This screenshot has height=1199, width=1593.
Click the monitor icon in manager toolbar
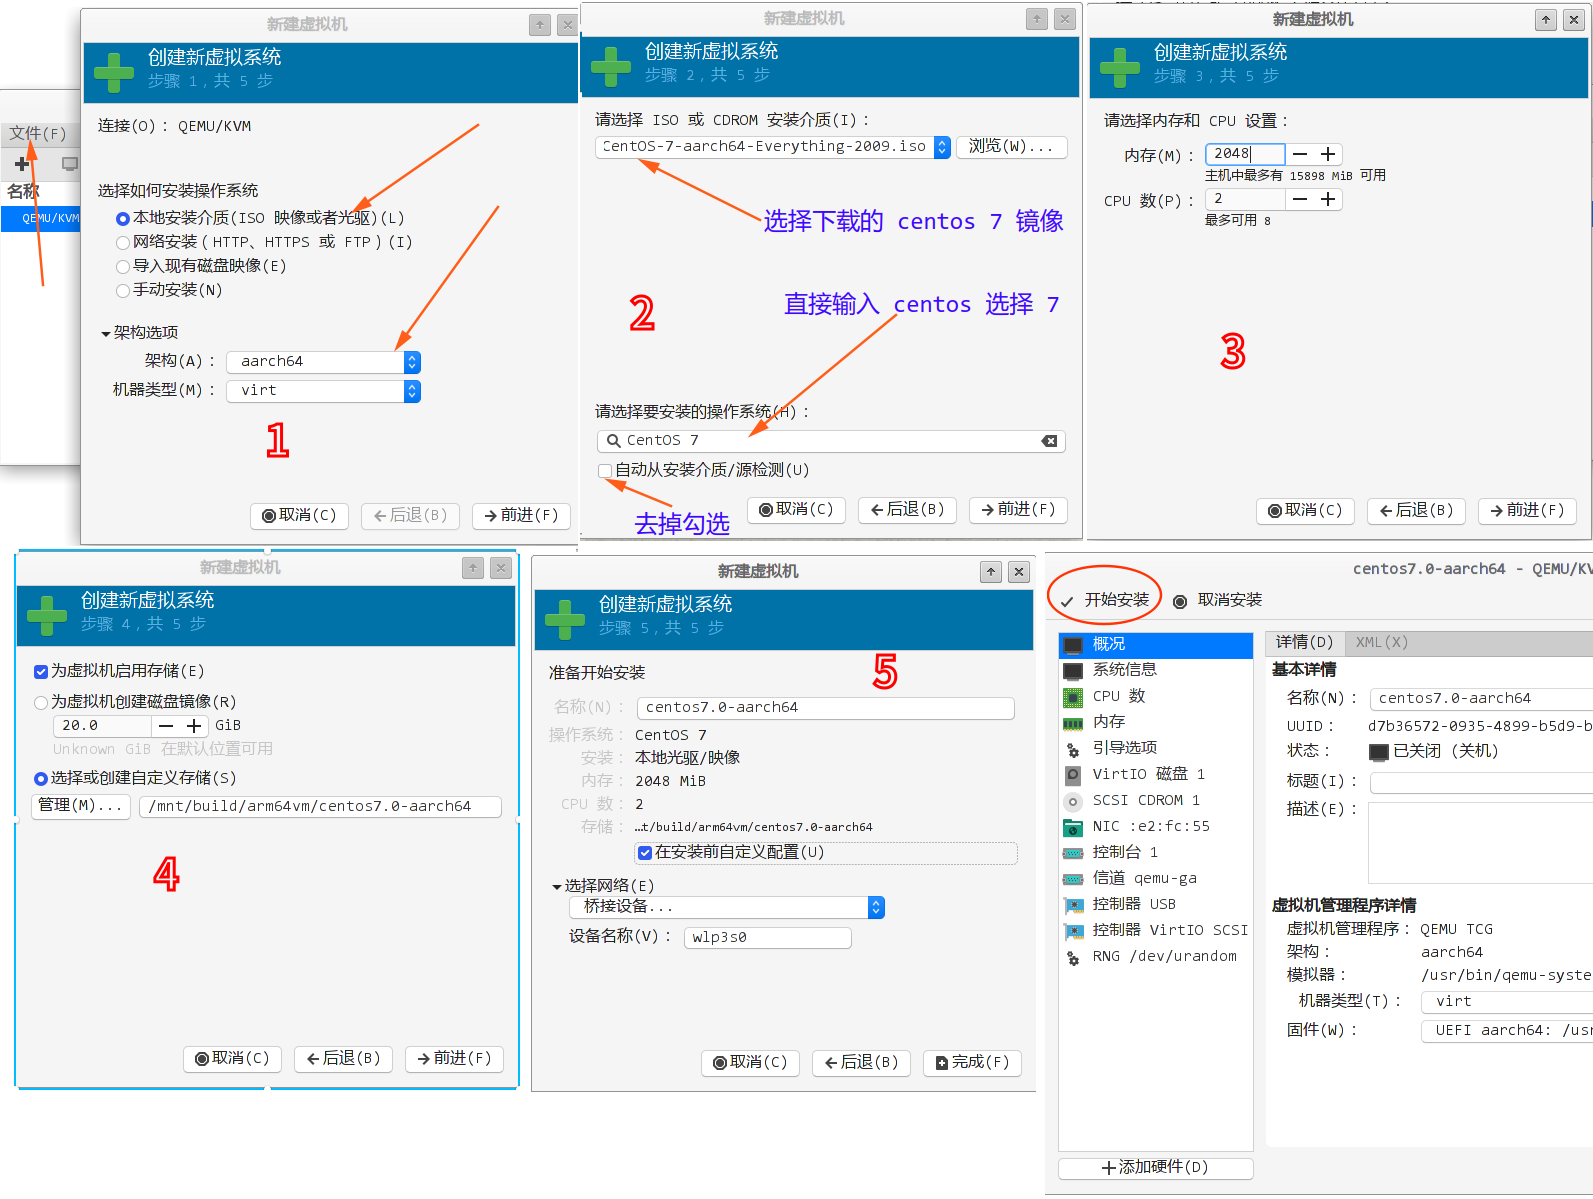click(x=69, y=163)
